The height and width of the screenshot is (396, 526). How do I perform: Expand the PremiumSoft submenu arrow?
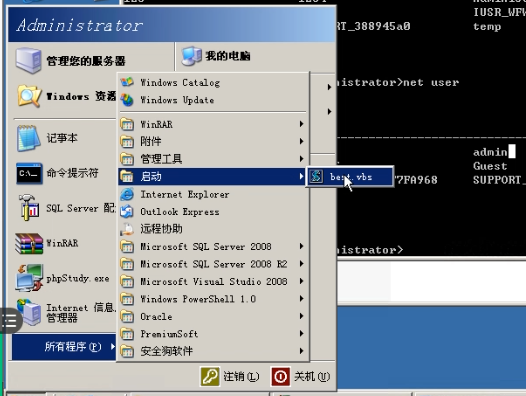coord(301,334)
